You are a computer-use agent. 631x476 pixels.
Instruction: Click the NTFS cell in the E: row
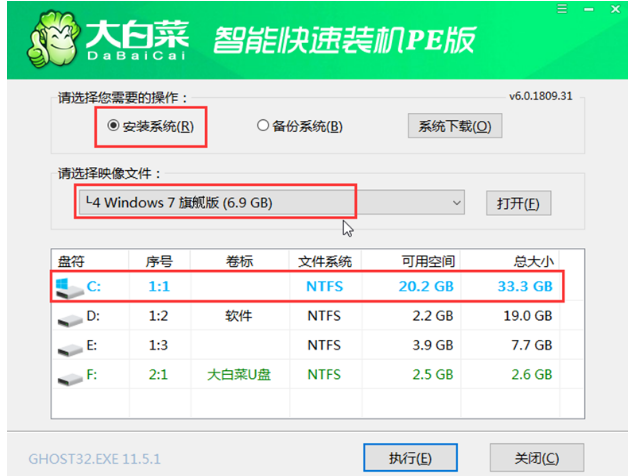click(x=324, y=345)
